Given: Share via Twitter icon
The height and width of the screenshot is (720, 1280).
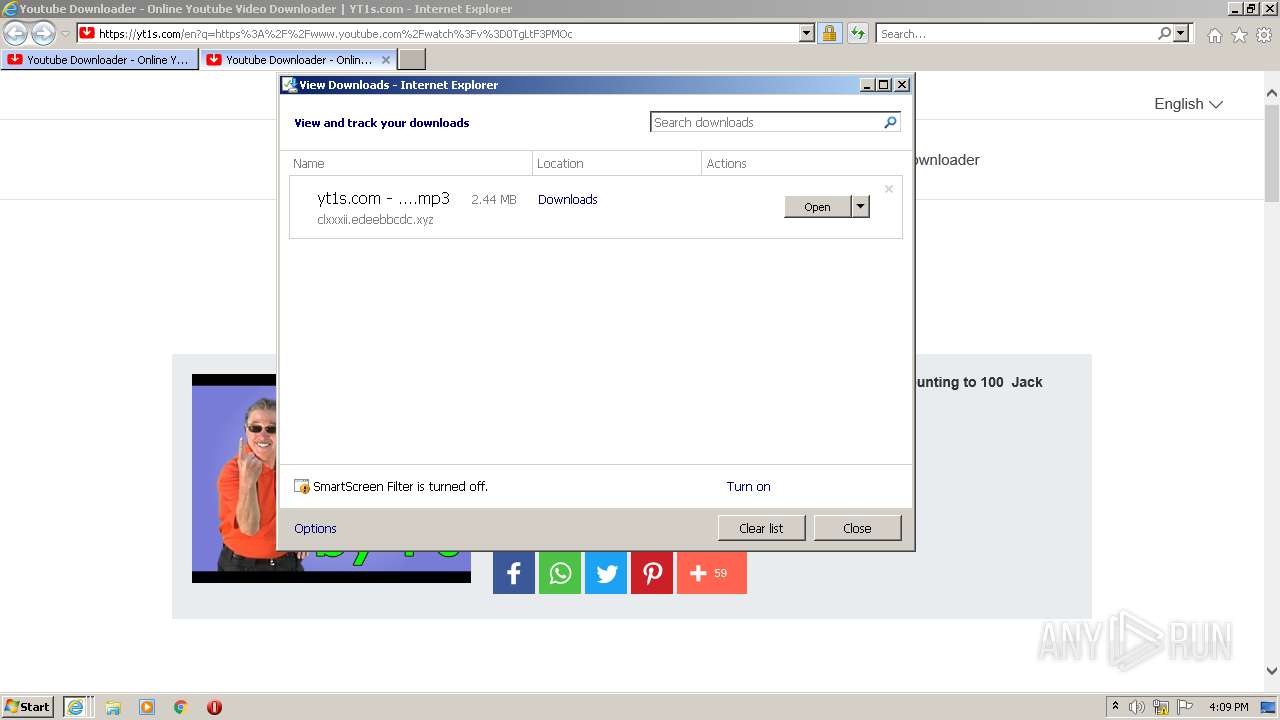Looking at the screenshot, I should (606, 573).
